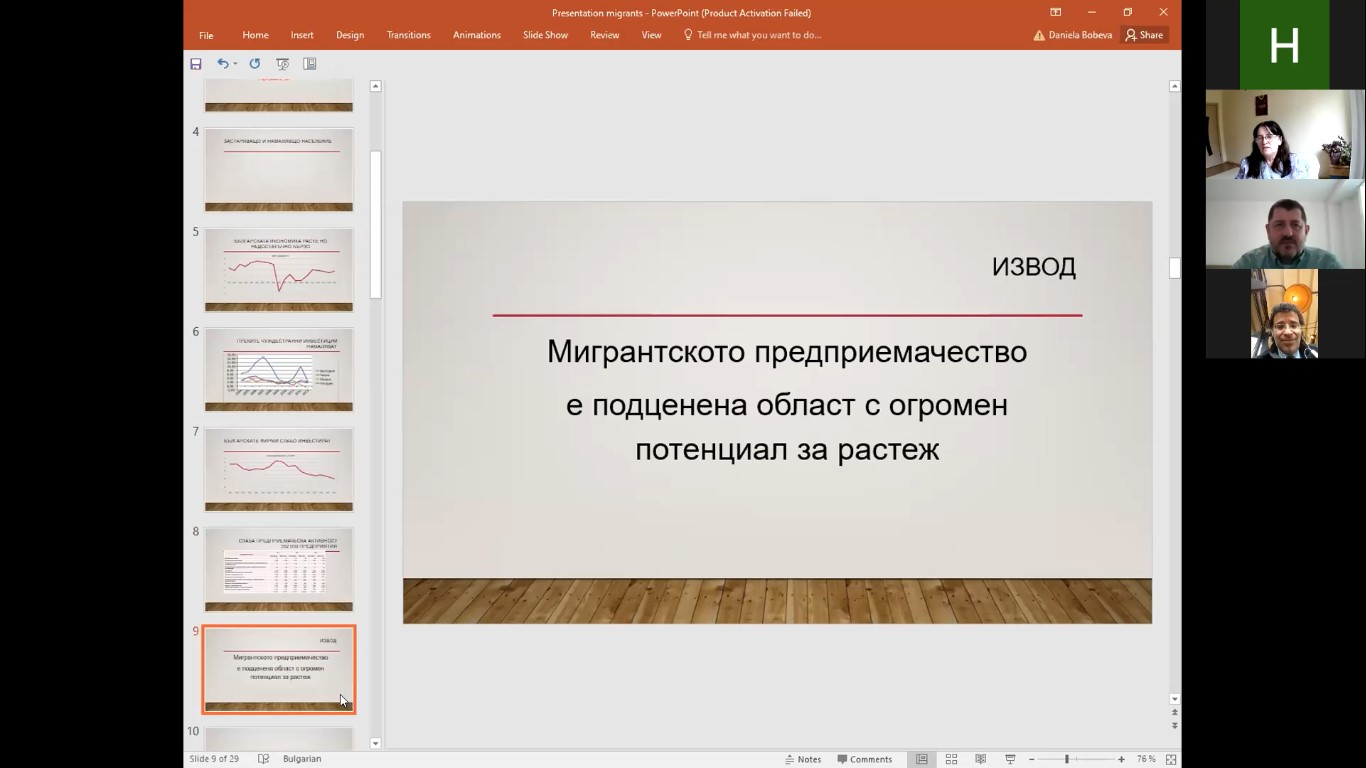Click the 76 % zoom level
The image size is (1366, 768).
point(1146,759)
